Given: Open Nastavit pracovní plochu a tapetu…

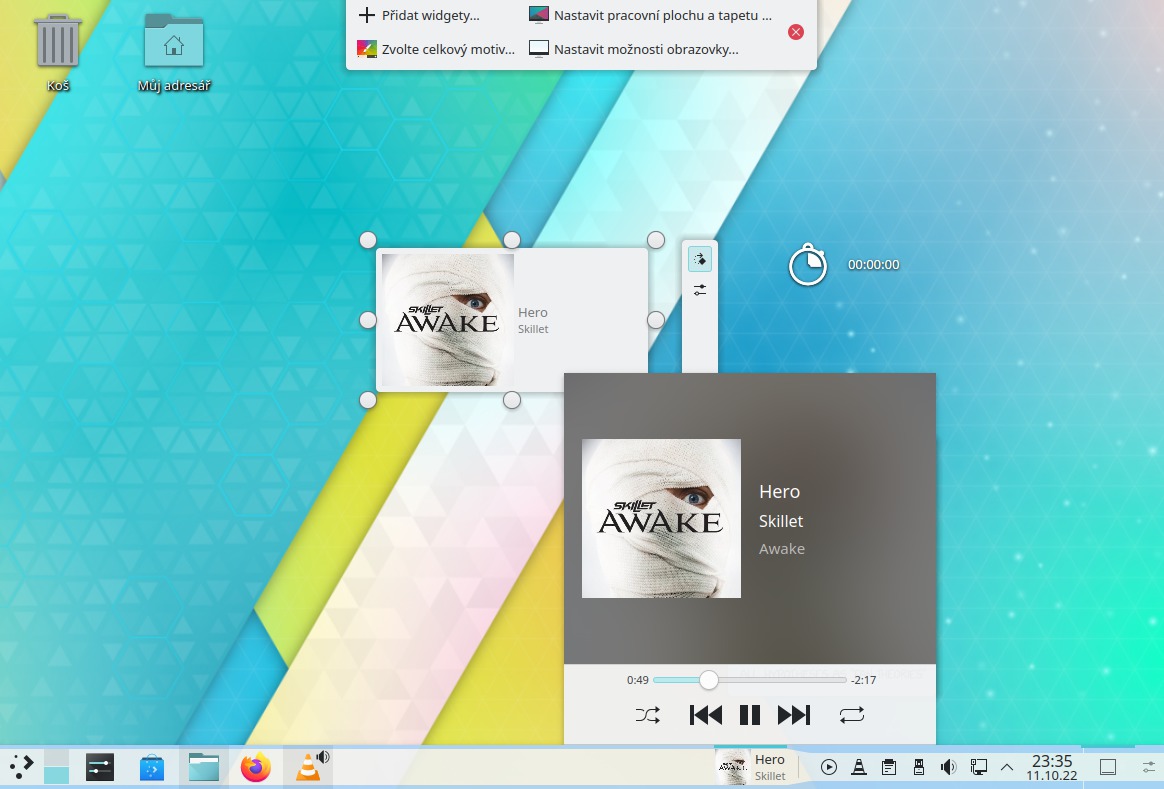Looking at the screenshot, I should (x=650, y=15).
